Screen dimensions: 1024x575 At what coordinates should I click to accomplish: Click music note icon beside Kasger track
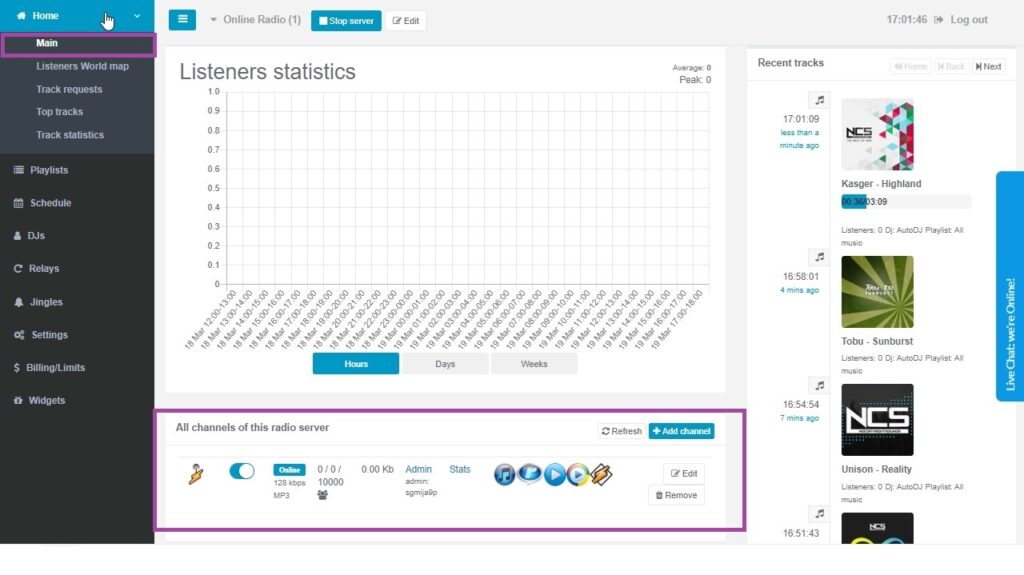(x=820, y=100)
